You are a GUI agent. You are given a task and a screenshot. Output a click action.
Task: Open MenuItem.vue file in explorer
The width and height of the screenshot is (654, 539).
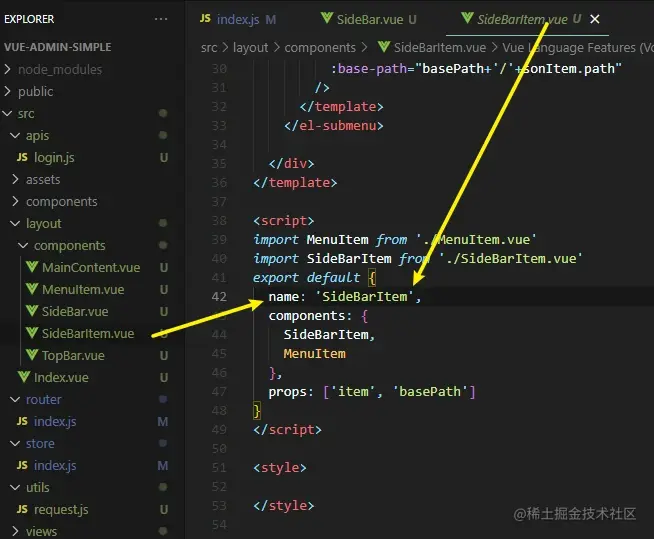(83, 290)
